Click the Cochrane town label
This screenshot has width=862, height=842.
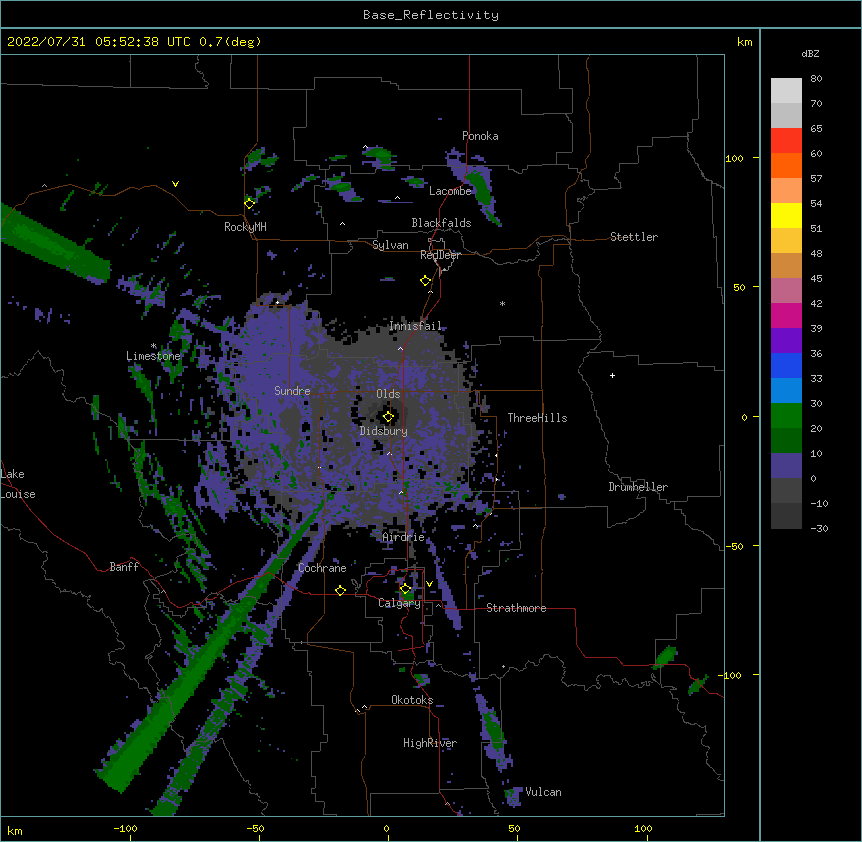[322, 568]
